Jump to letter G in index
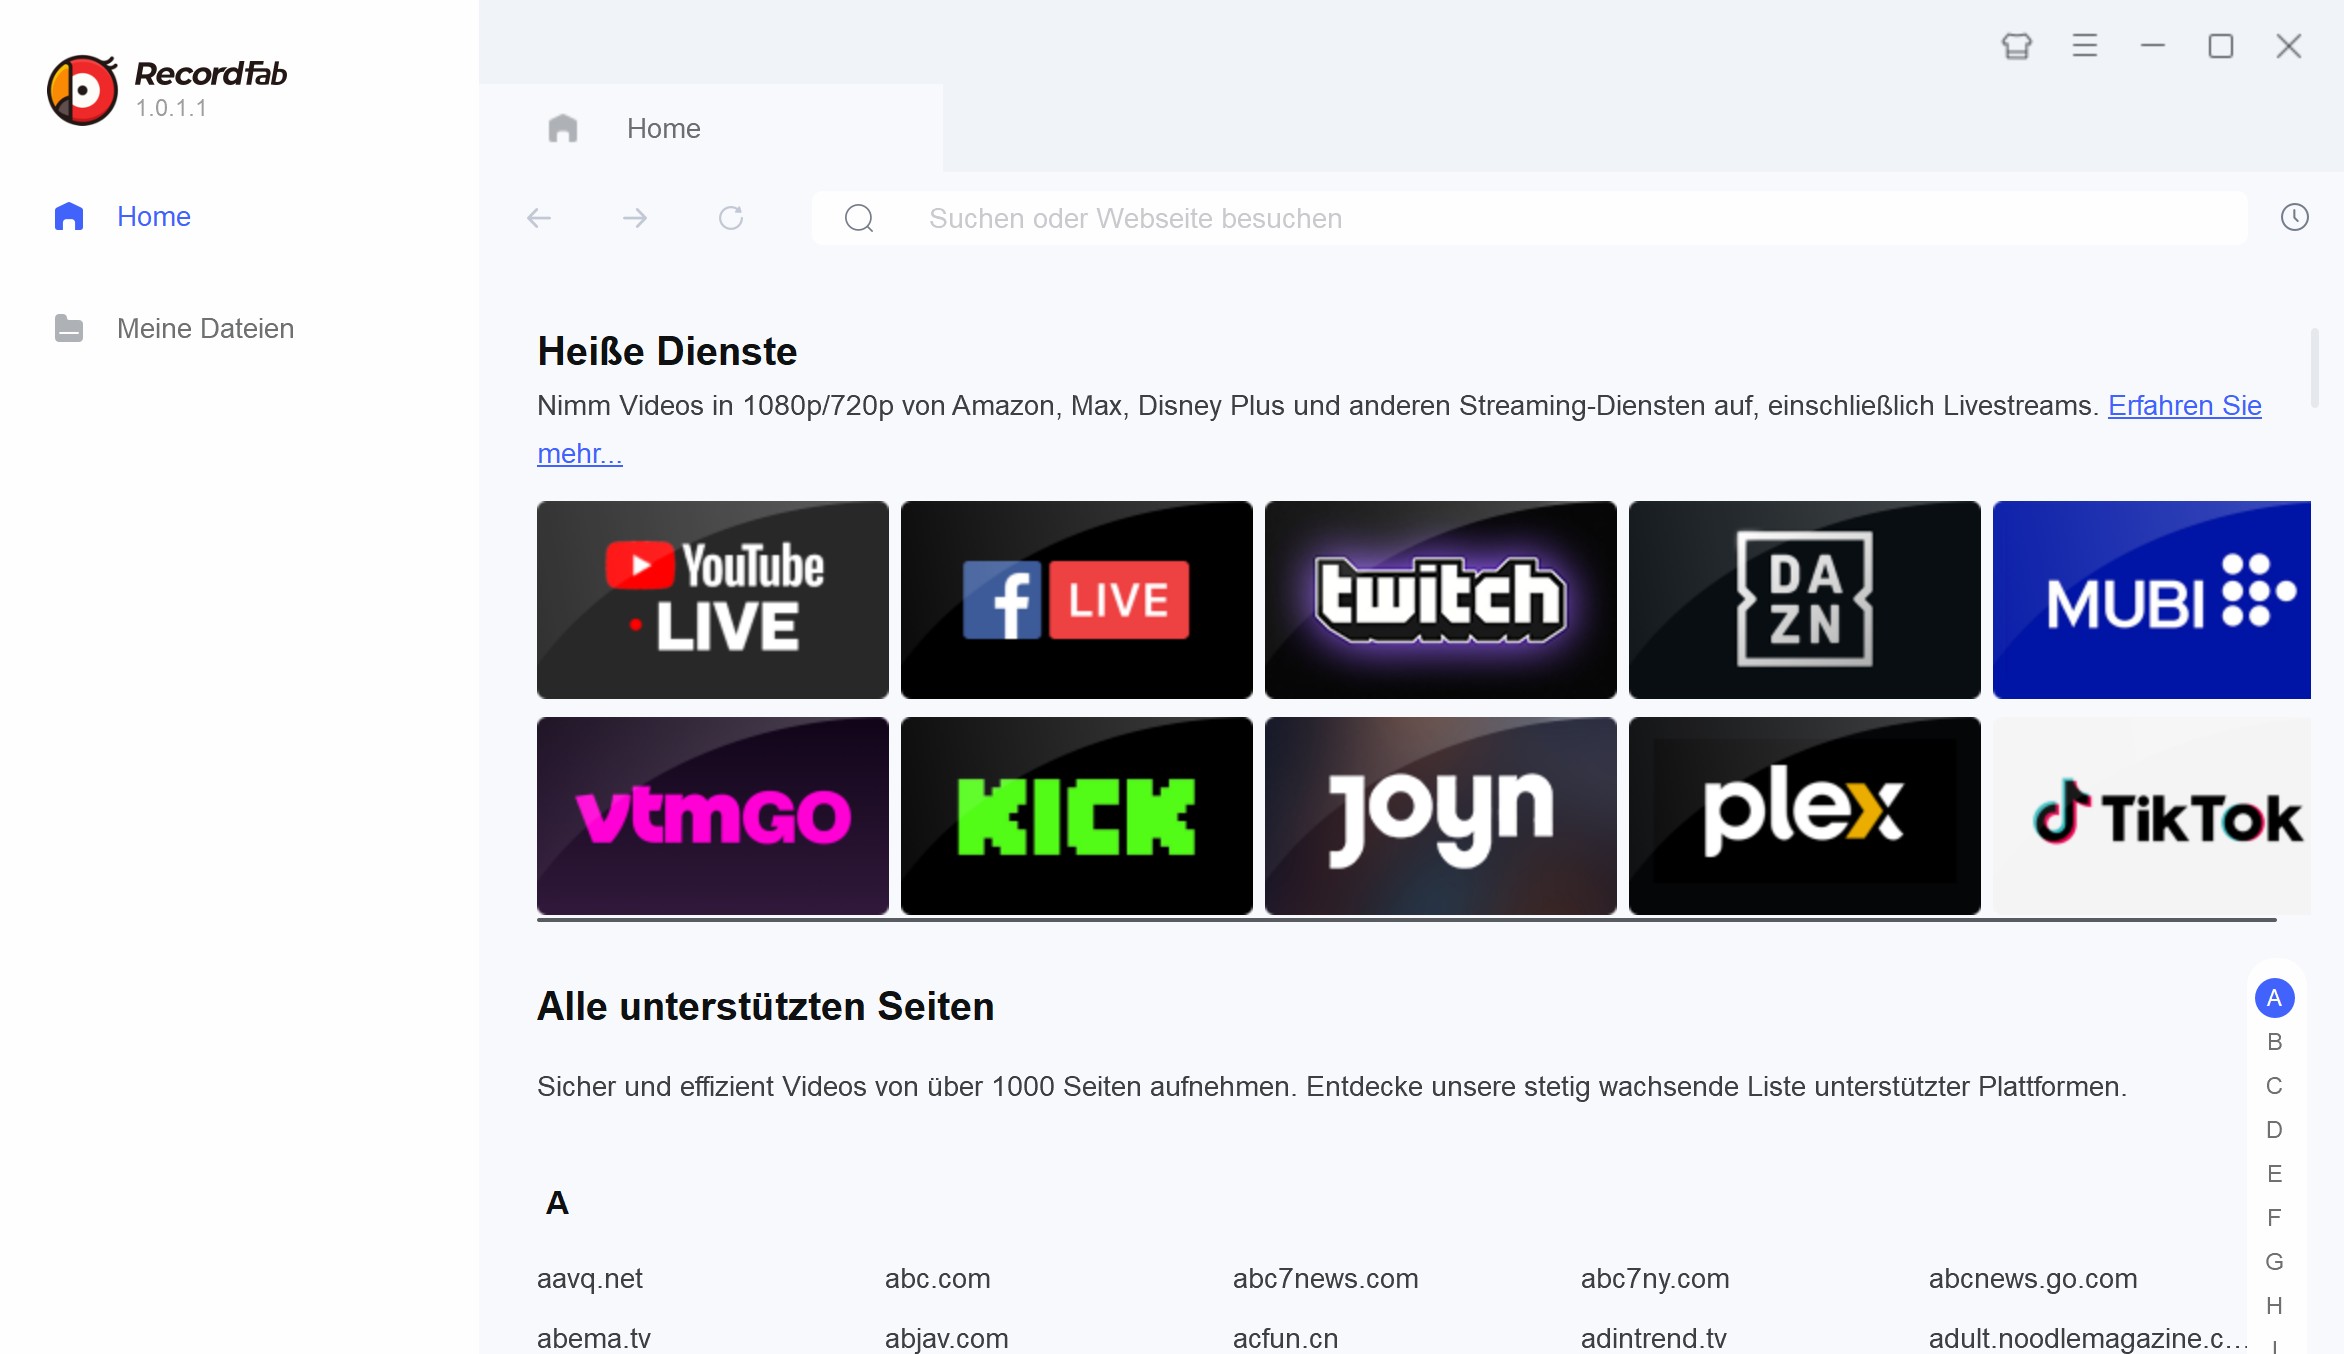Viewport: 2344px width, 1354px height. [2274, 1262]
